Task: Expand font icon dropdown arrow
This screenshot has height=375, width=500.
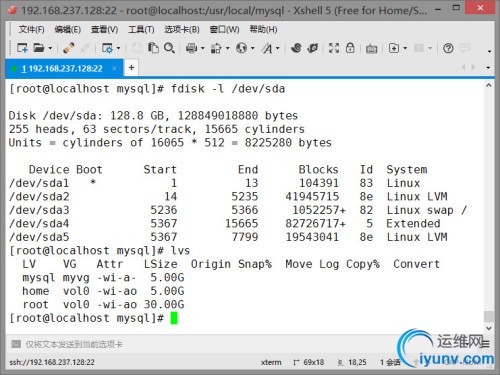Action: coord(278,49)
